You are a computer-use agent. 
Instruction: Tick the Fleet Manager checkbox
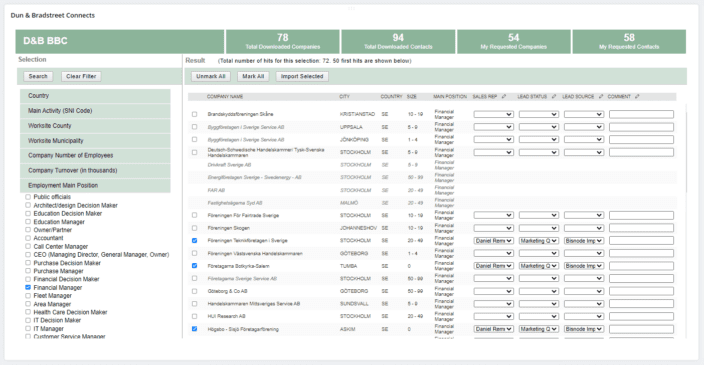tap(28, 295)
